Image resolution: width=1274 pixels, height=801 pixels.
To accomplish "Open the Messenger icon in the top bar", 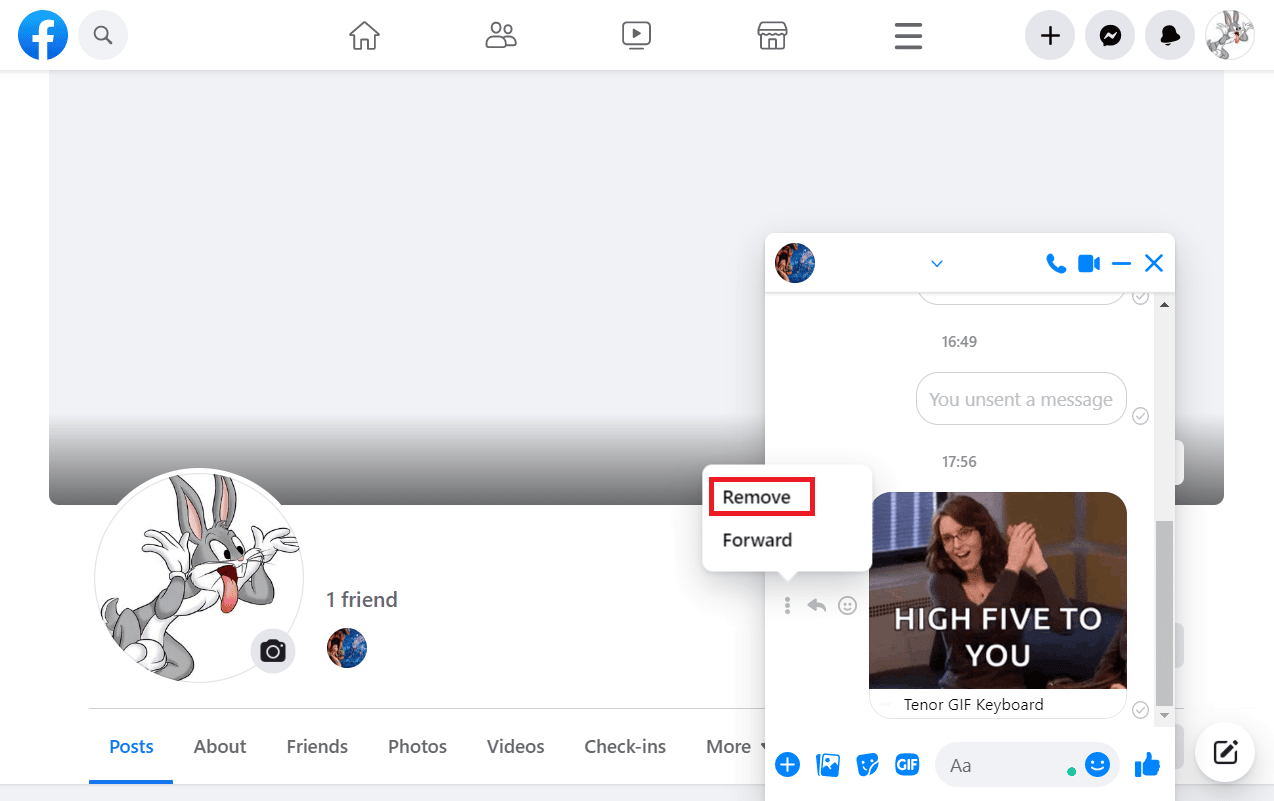I will coord(1110,35).
